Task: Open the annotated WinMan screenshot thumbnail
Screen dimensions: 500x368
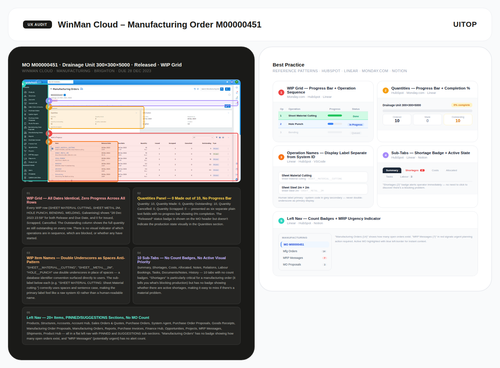Action: coord(131,131)
